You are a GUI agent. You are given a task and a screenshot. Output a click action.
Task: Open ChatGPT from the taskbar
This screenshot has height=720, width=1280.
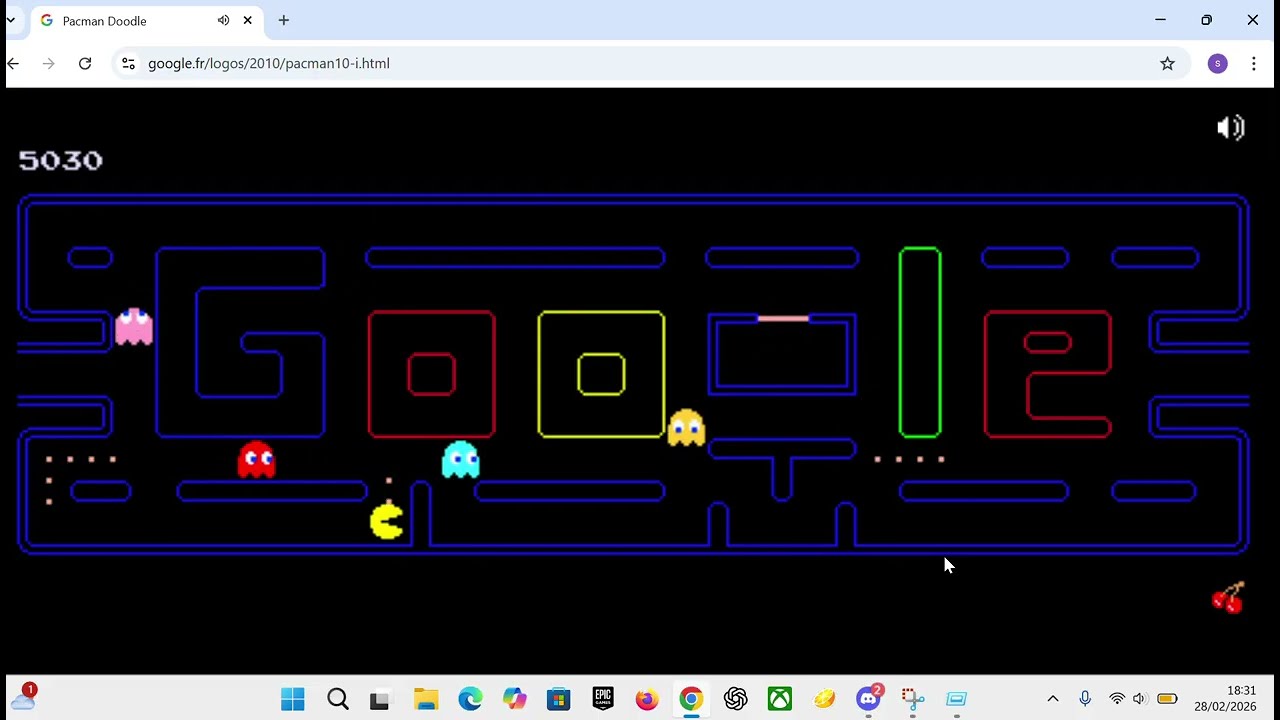click(x=736, y=699)
